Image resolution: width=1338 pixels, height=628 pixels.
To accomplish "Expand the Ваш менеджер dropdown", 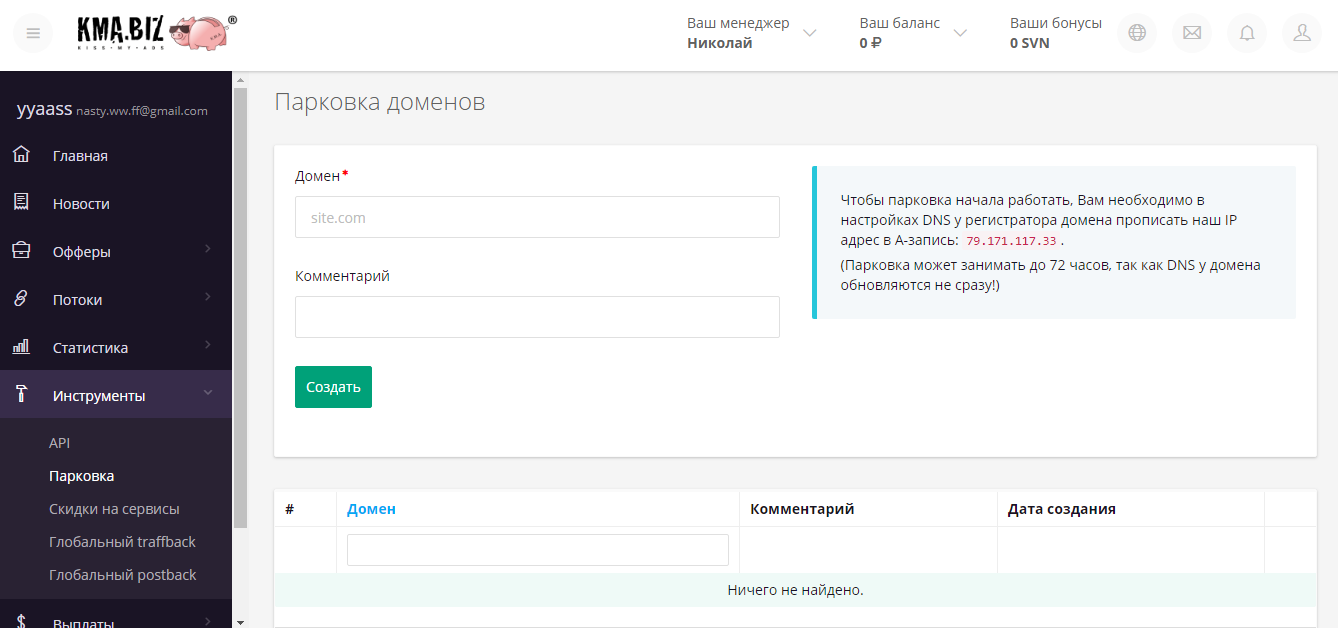I will (810, 32).
